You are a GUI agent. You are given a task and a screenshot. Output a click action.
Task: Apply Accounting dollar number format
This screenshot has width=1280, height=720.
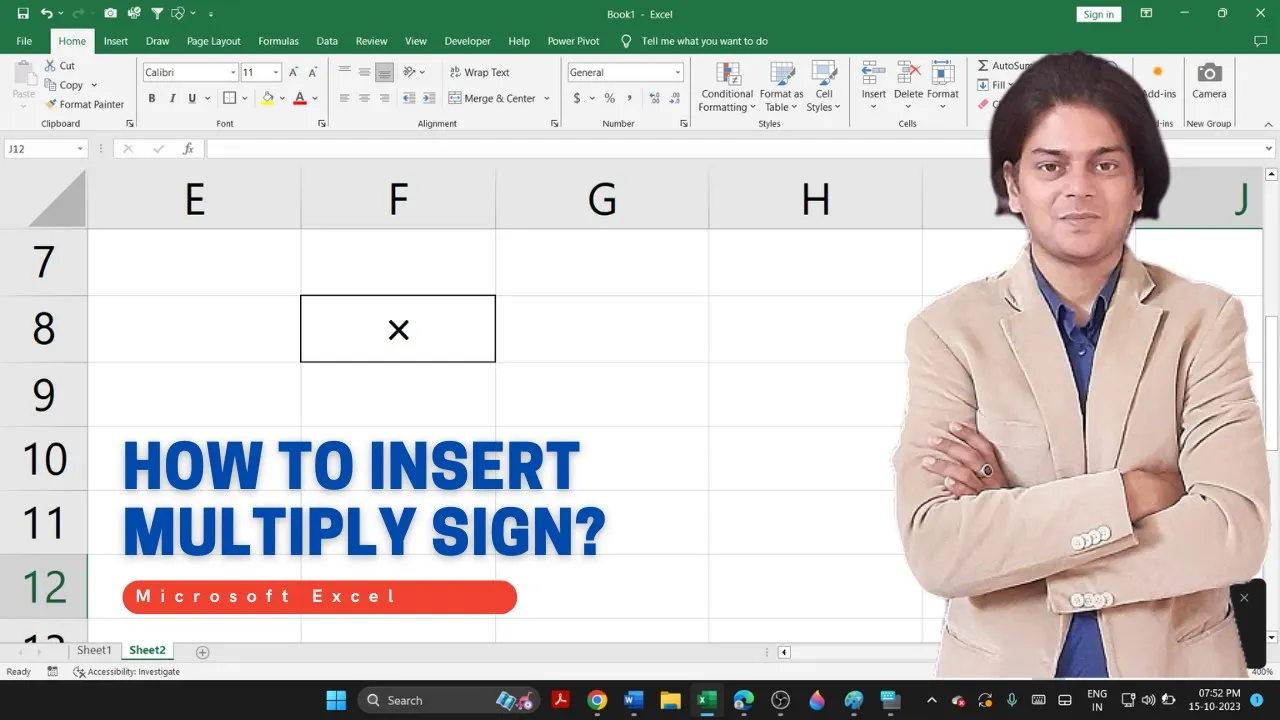[577, 98]
